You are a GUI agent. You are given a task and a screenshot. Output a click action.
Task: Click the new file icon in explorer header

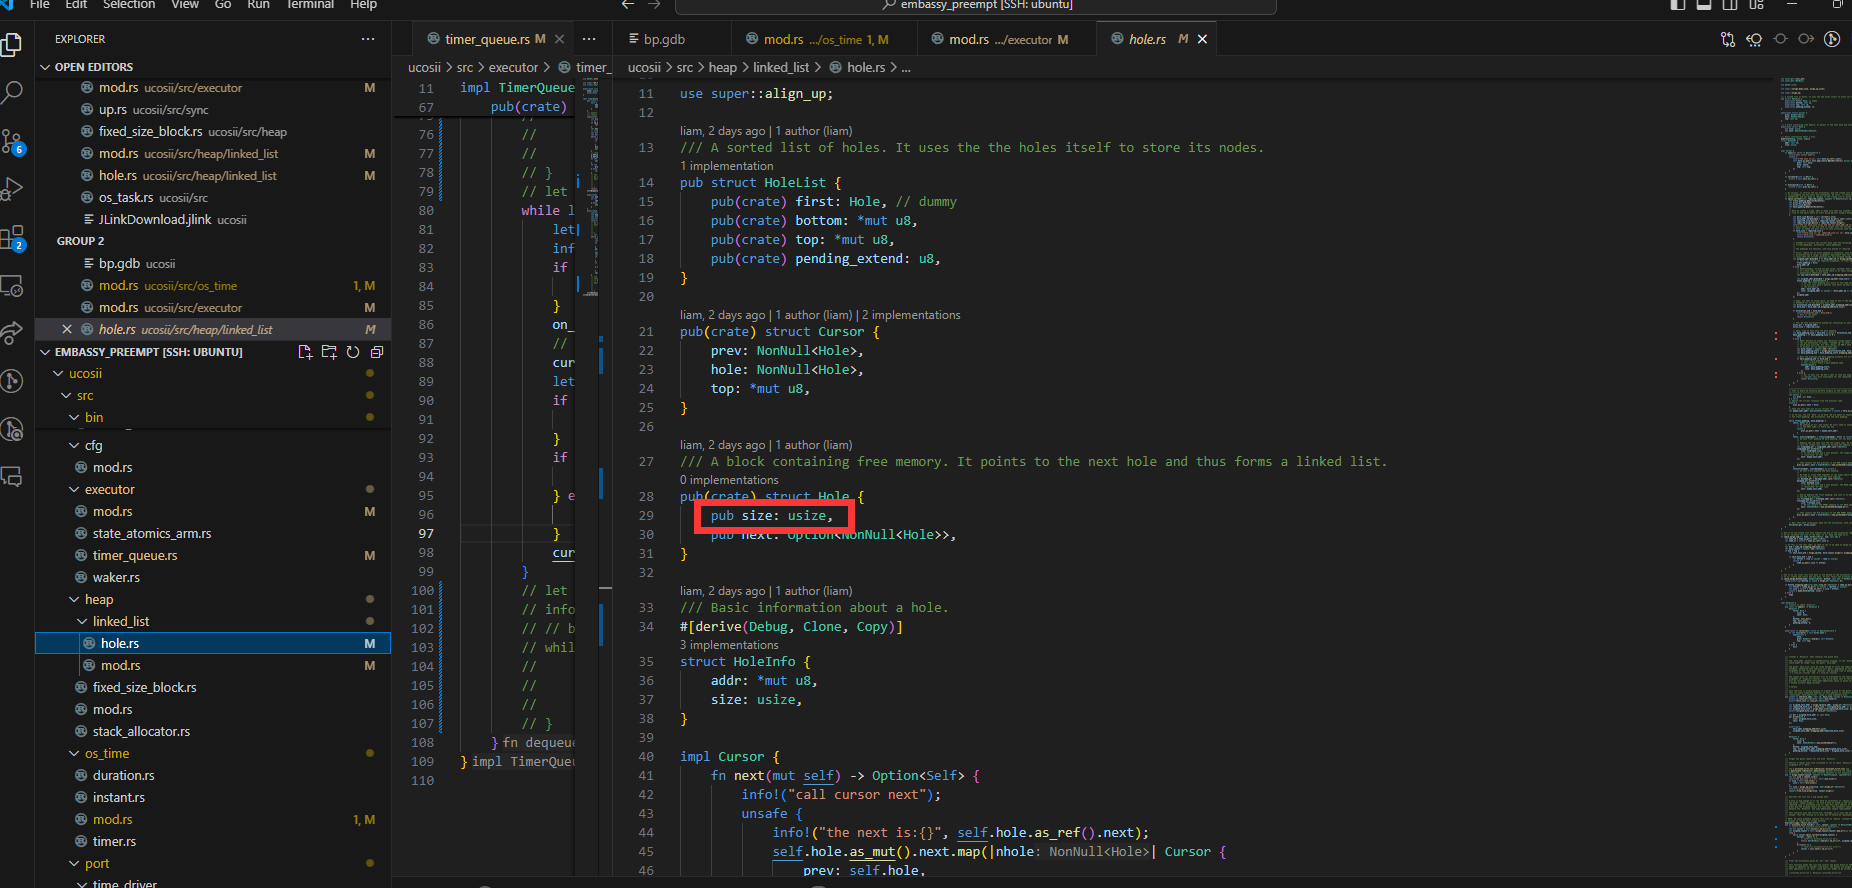coord(305,352)
